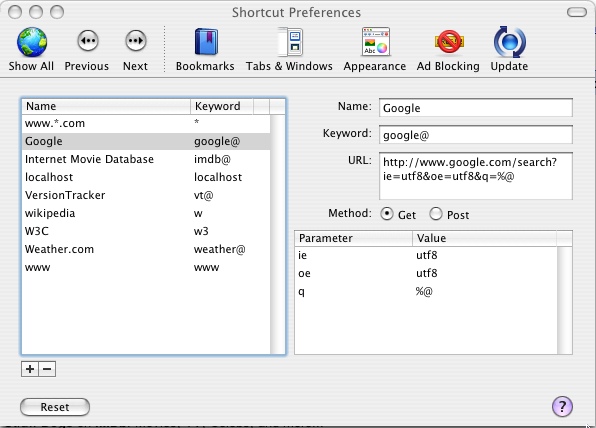596x428 pixels.
Task: Open the Show All globe icon
Action: click(32, 42)
